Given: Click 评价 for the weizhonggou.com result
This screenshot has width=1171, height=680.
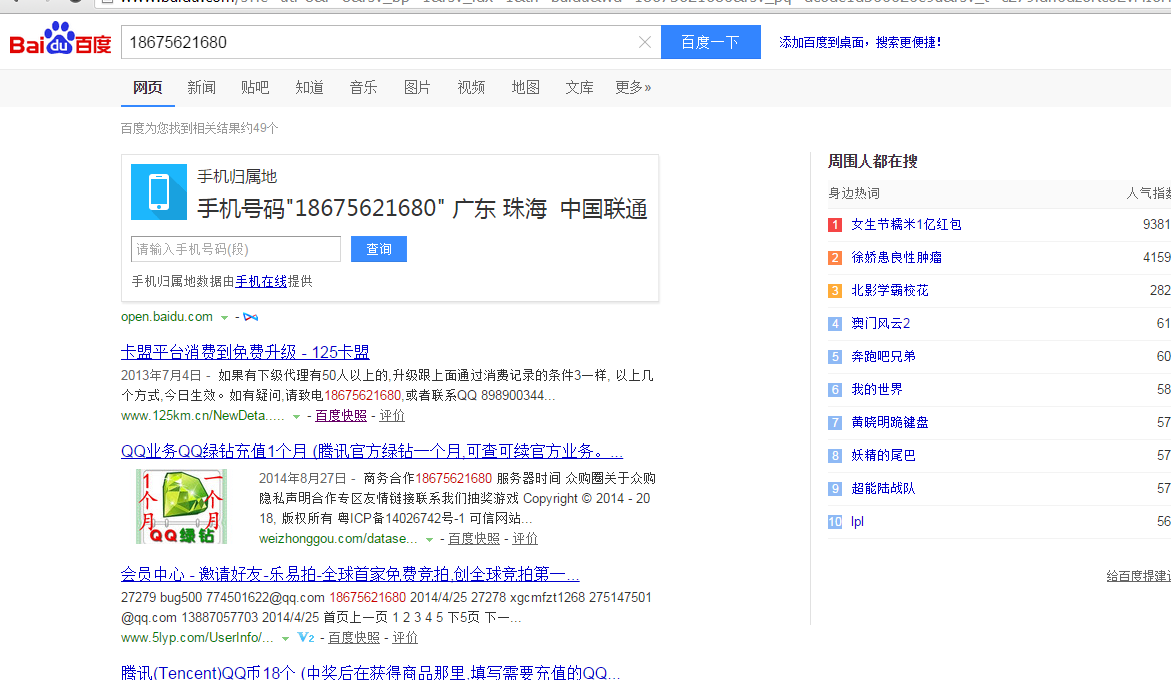Looking at the screenshot, I should tap(525, 539).
